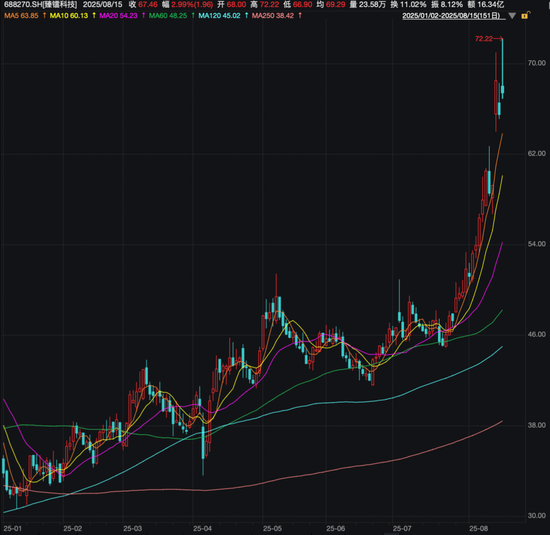This screenshot has width=550, height=535.
Task: Click the MA120 cyan up-arrow indicator
Action: [x=246, y=15]
